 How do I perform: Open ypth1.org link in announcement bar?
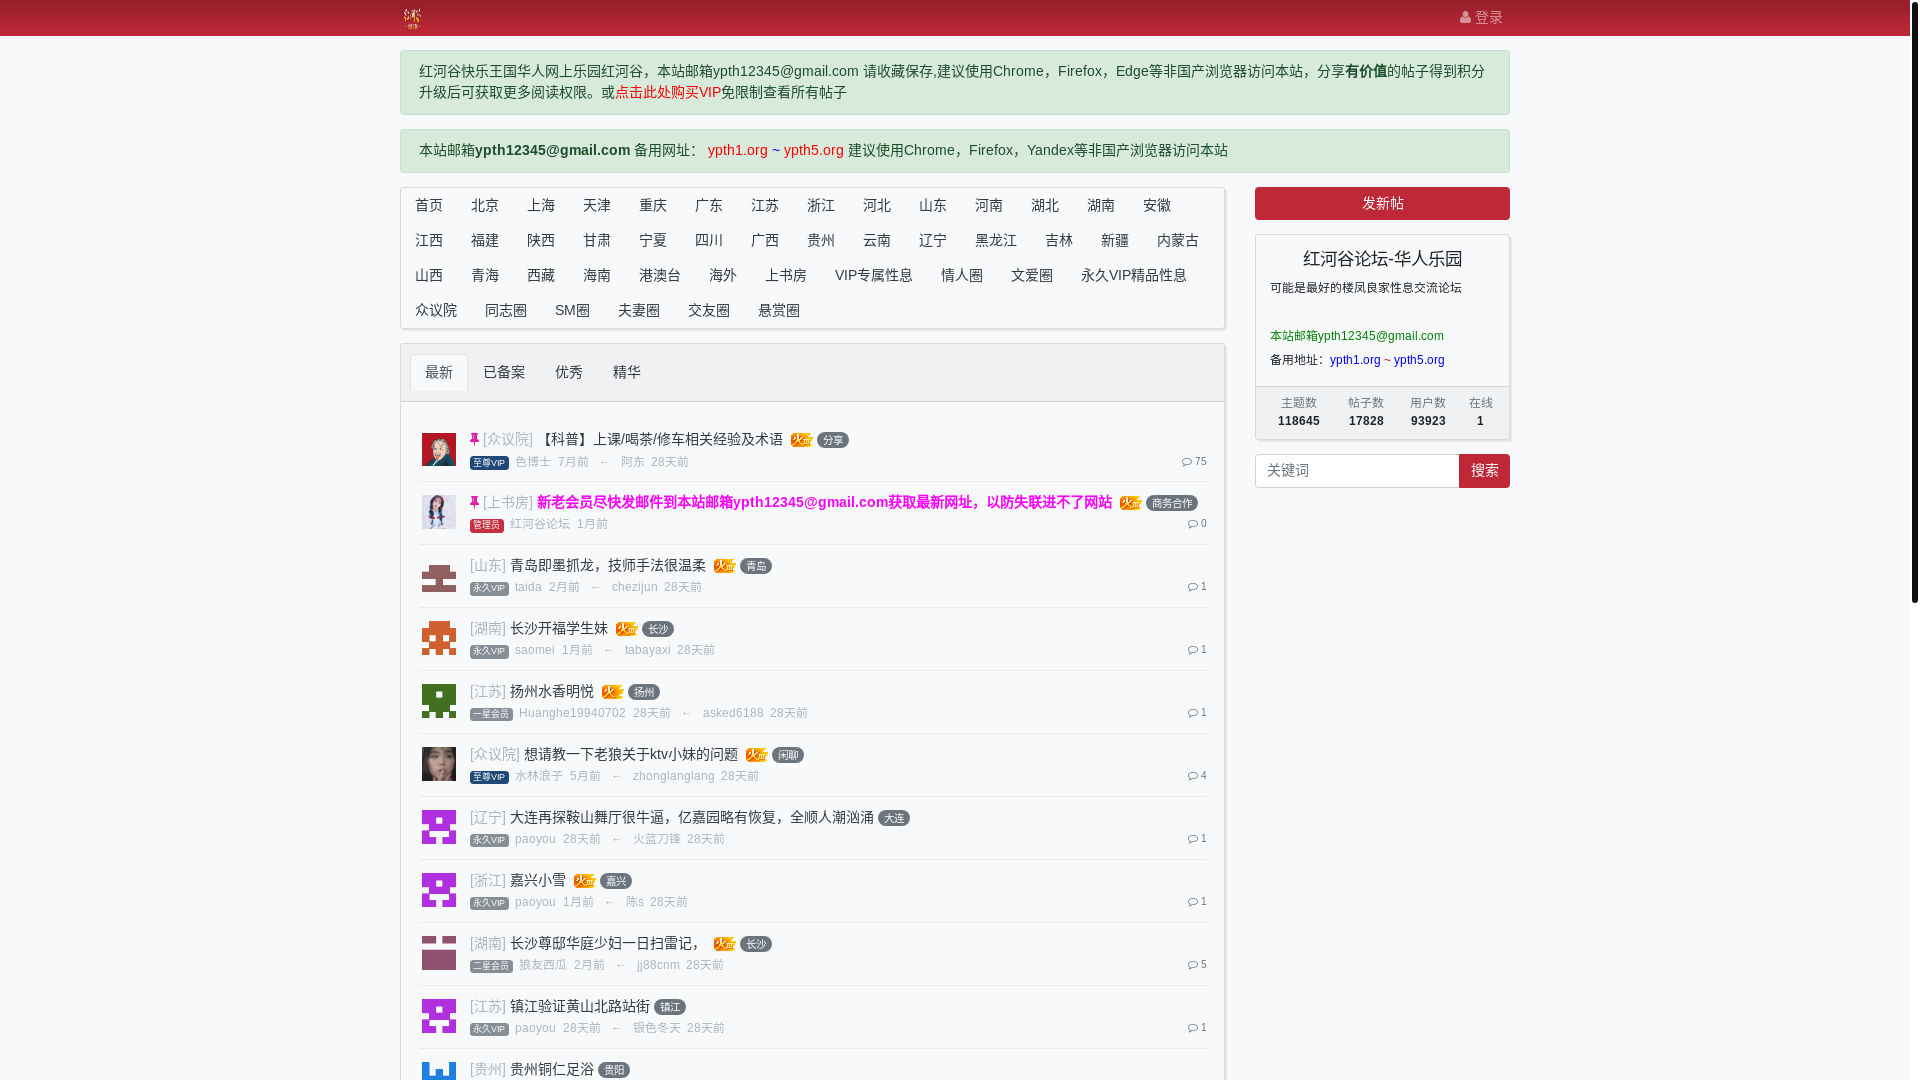(x=738, y=150)
